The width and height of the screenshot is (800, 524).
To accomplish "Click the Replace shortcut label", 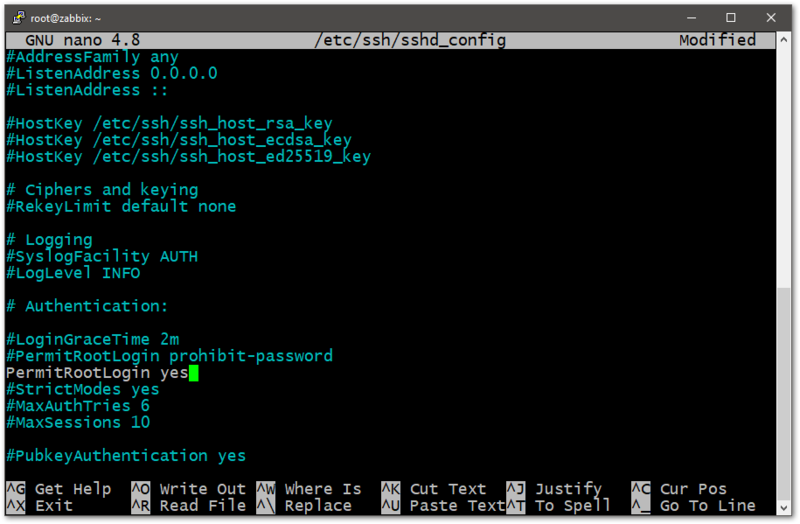I will pyautogui.click(x=317, y=506).
